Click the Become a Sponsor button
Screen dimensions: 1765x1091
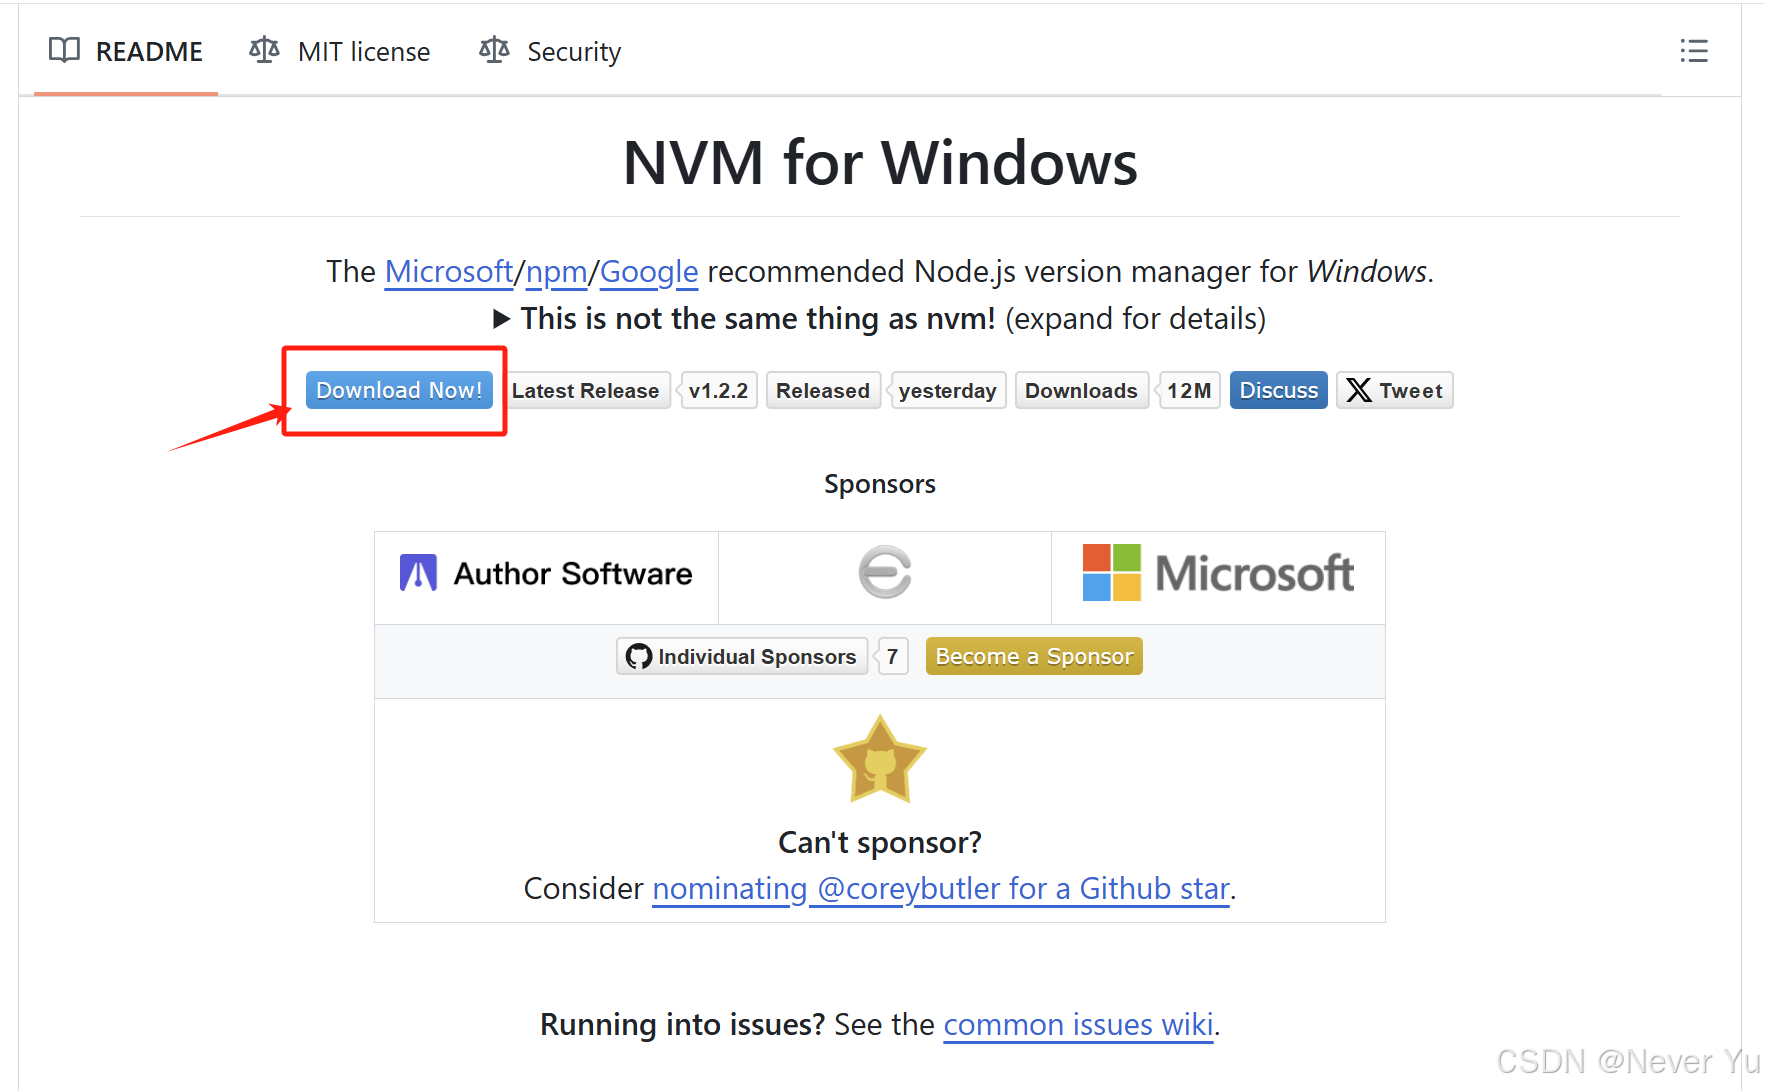(1034, 656)
